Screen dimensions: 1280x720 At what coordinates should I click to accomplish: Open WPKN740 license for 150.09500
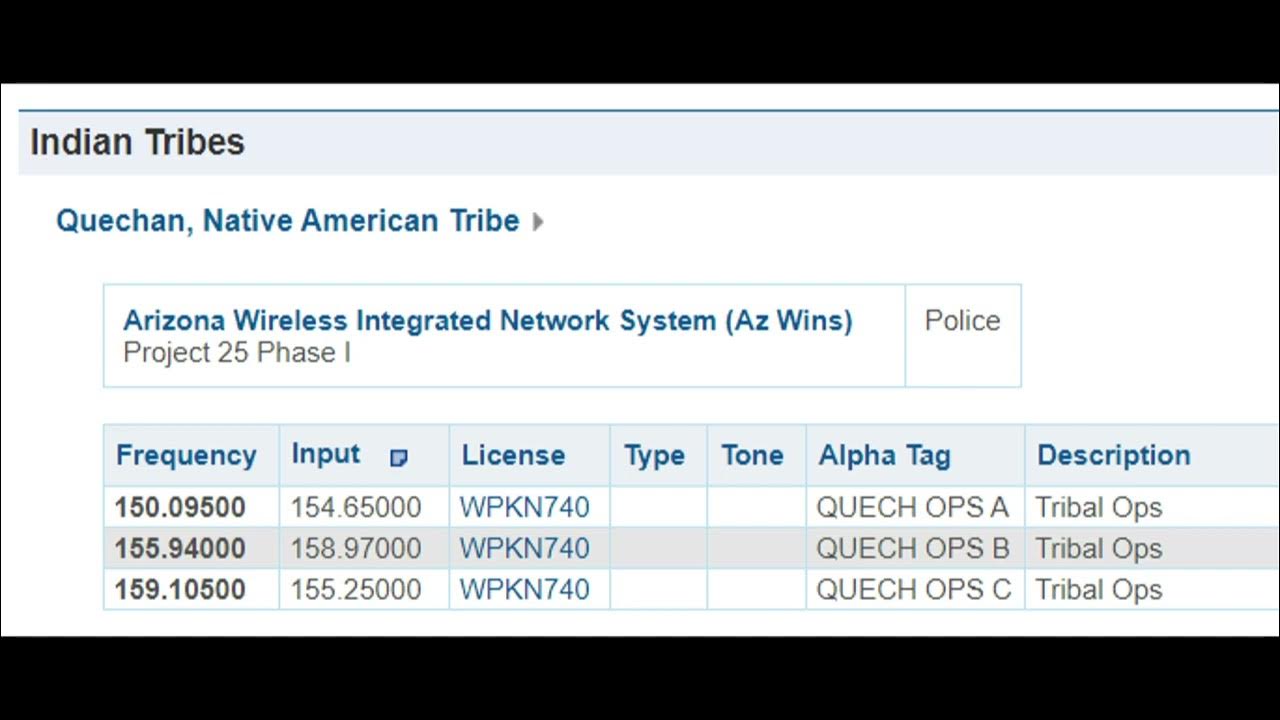point(524,507)
